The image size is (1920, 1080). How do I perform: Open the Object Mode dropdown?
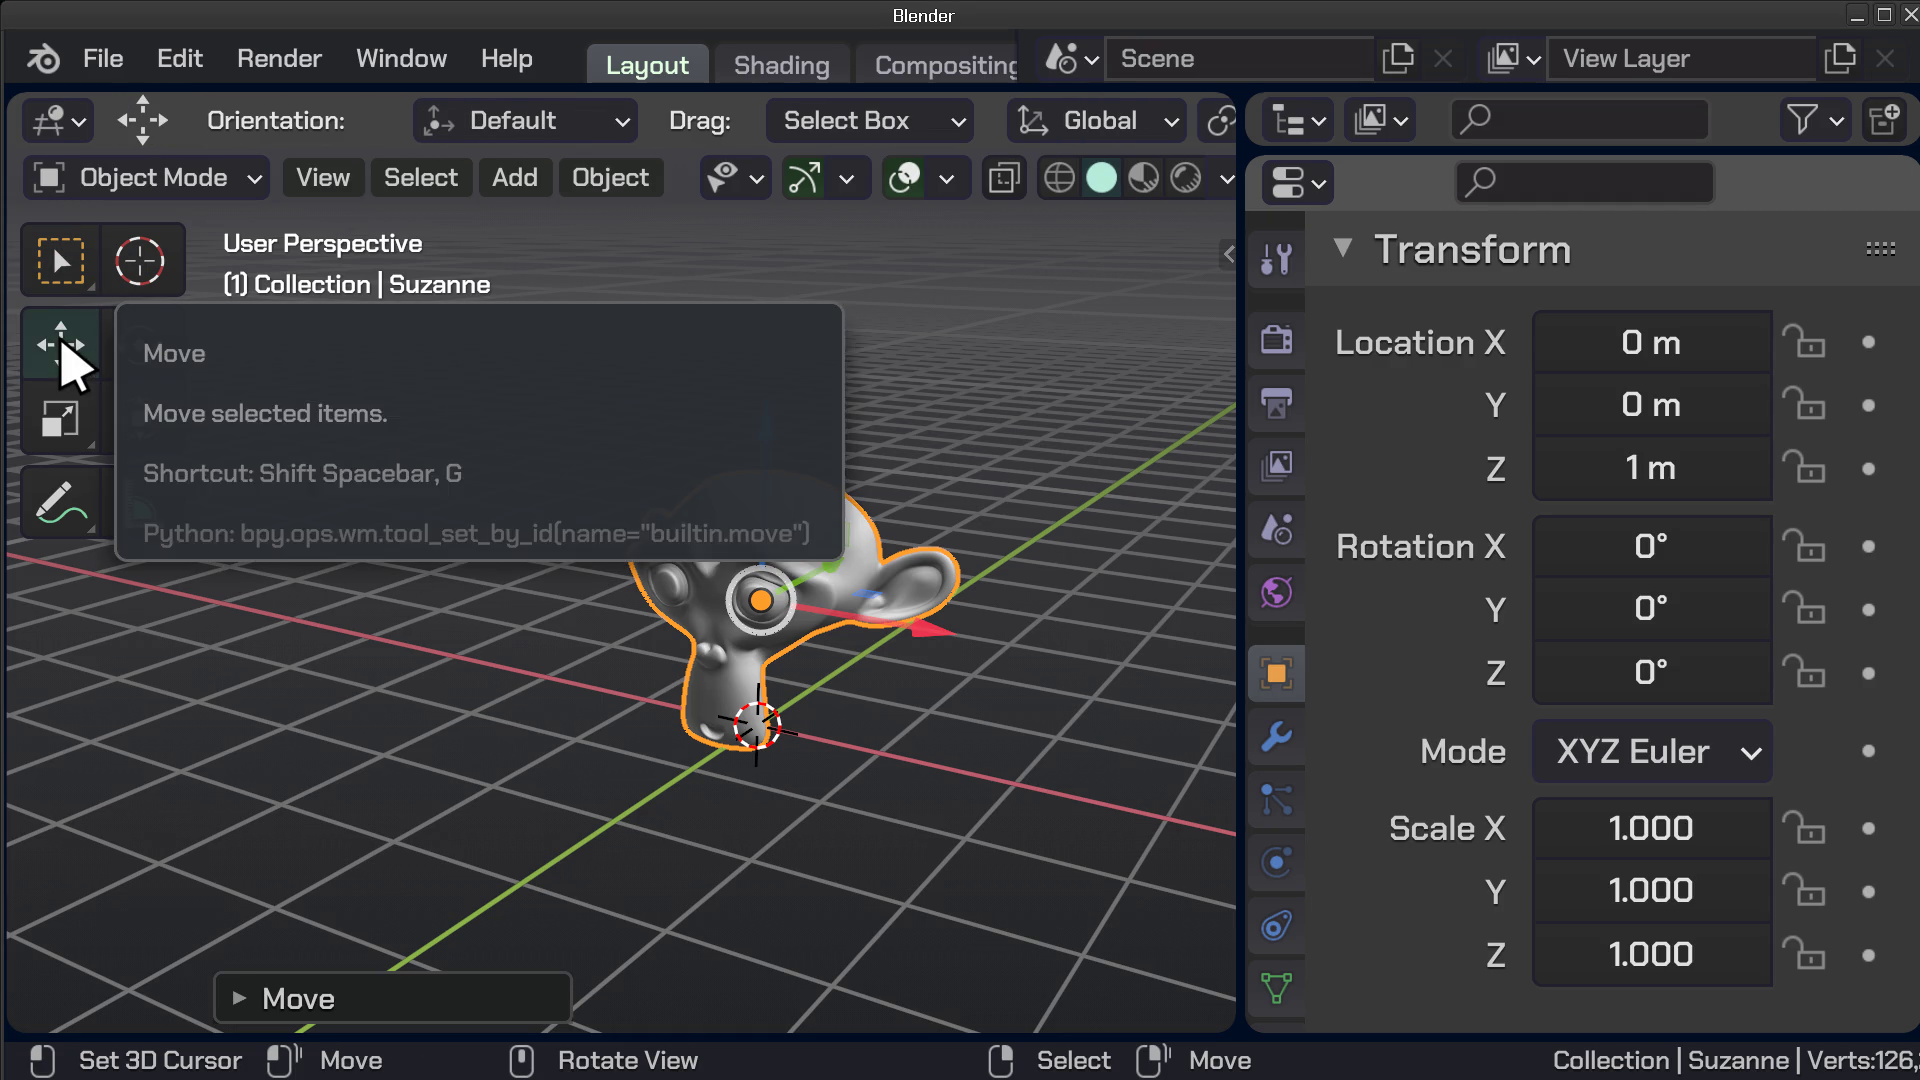click(x=146, y=178)
